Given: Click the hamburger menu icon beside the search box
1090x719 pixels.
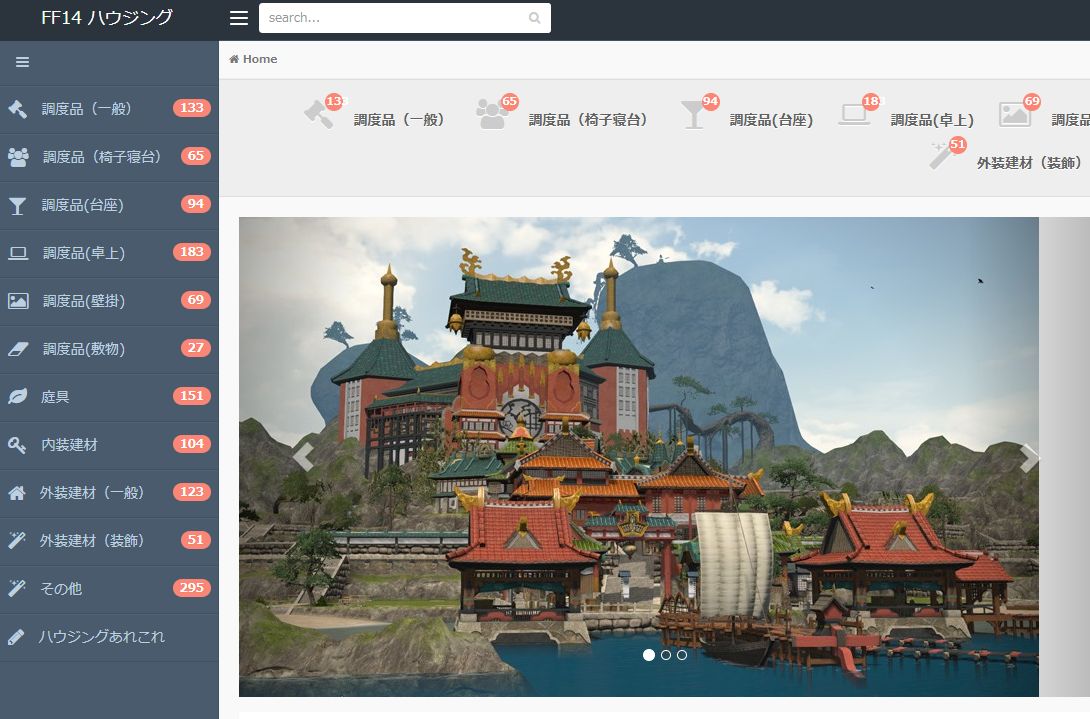Looking at the screenshot, I should 238,18.
